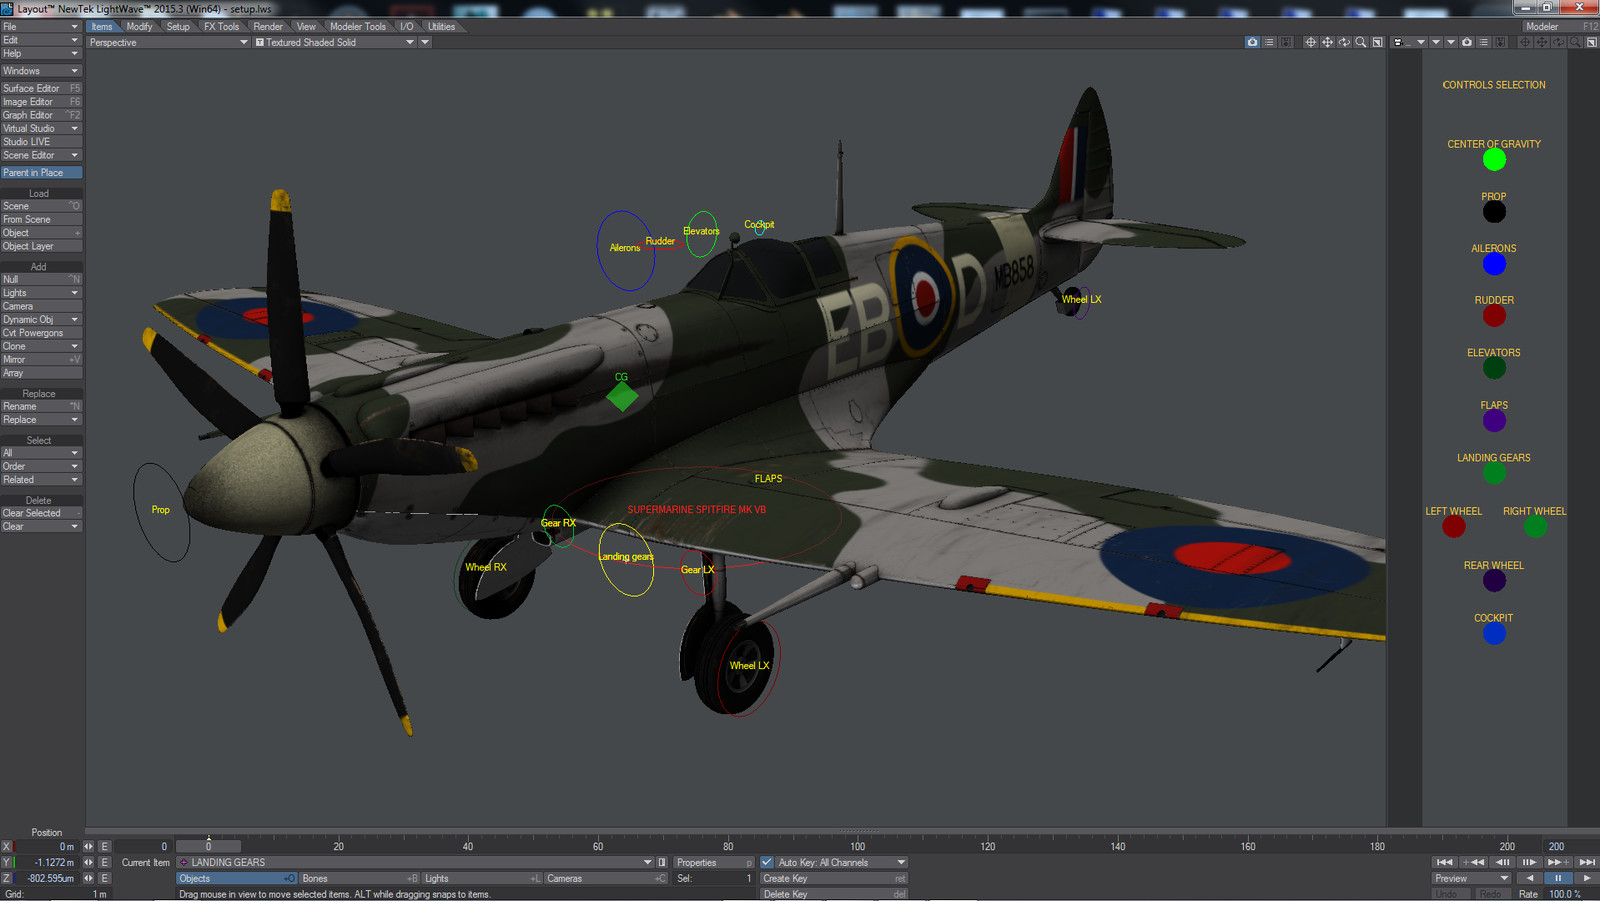Open the Preview dropdown

click(x=1471, y=878)
